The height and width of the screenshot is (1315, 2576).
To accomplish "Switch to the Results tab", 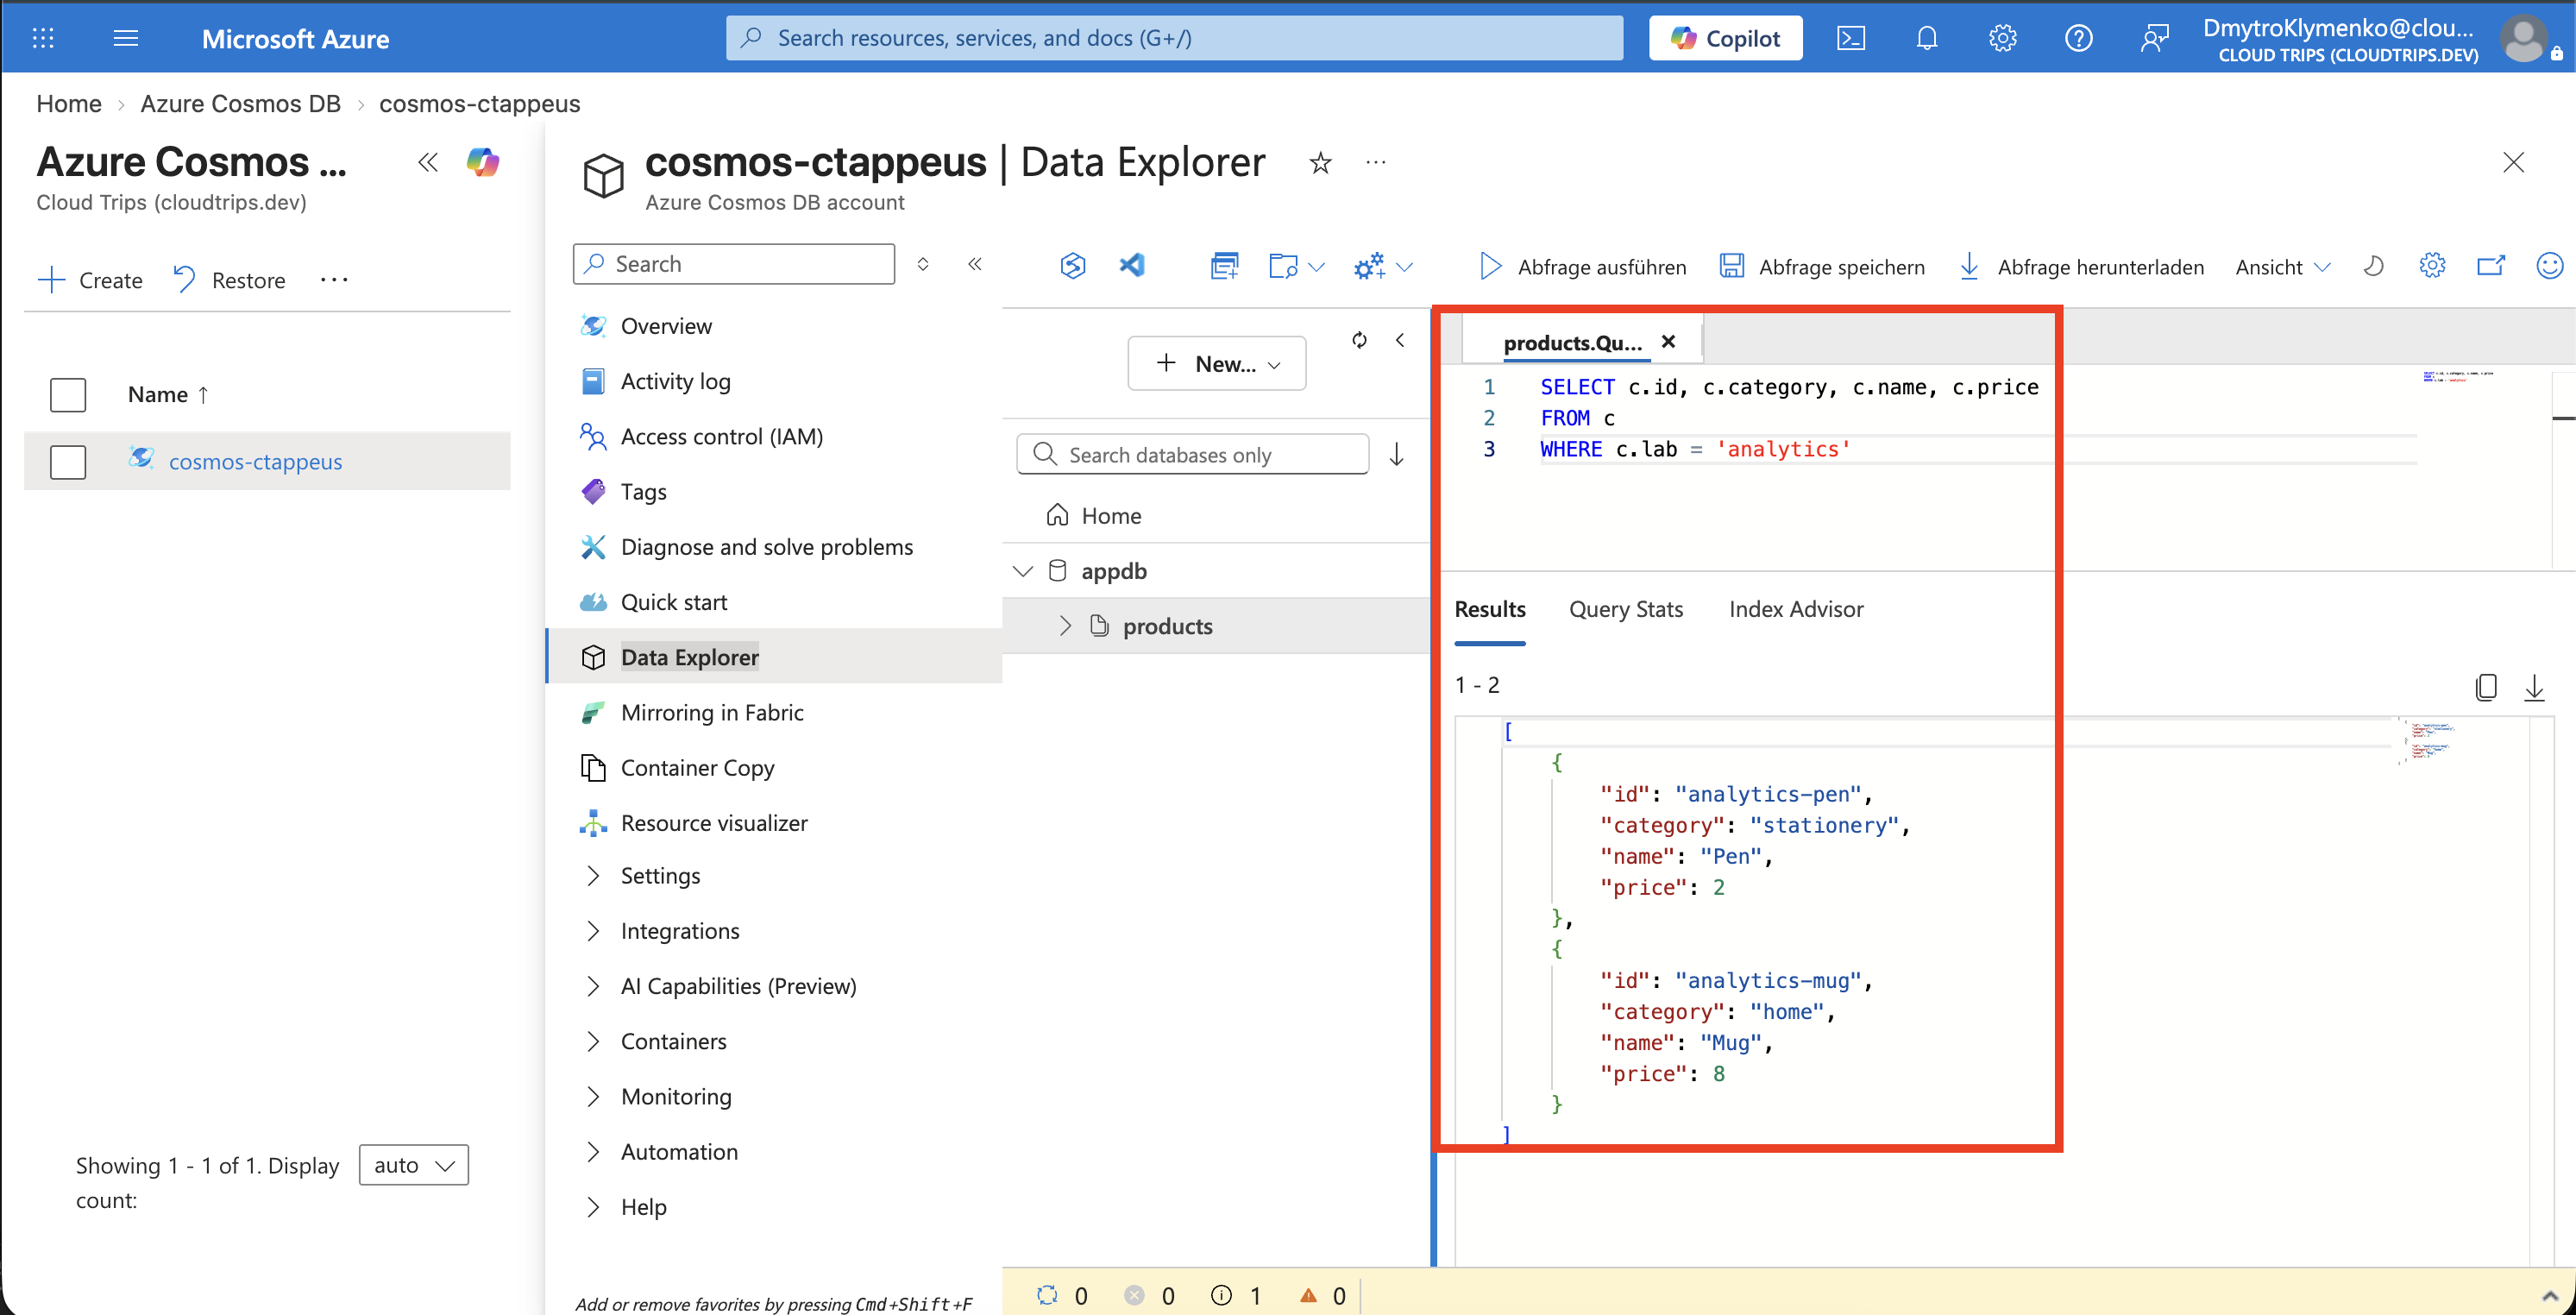I will pyautogui.click(x=1490, y=609).
